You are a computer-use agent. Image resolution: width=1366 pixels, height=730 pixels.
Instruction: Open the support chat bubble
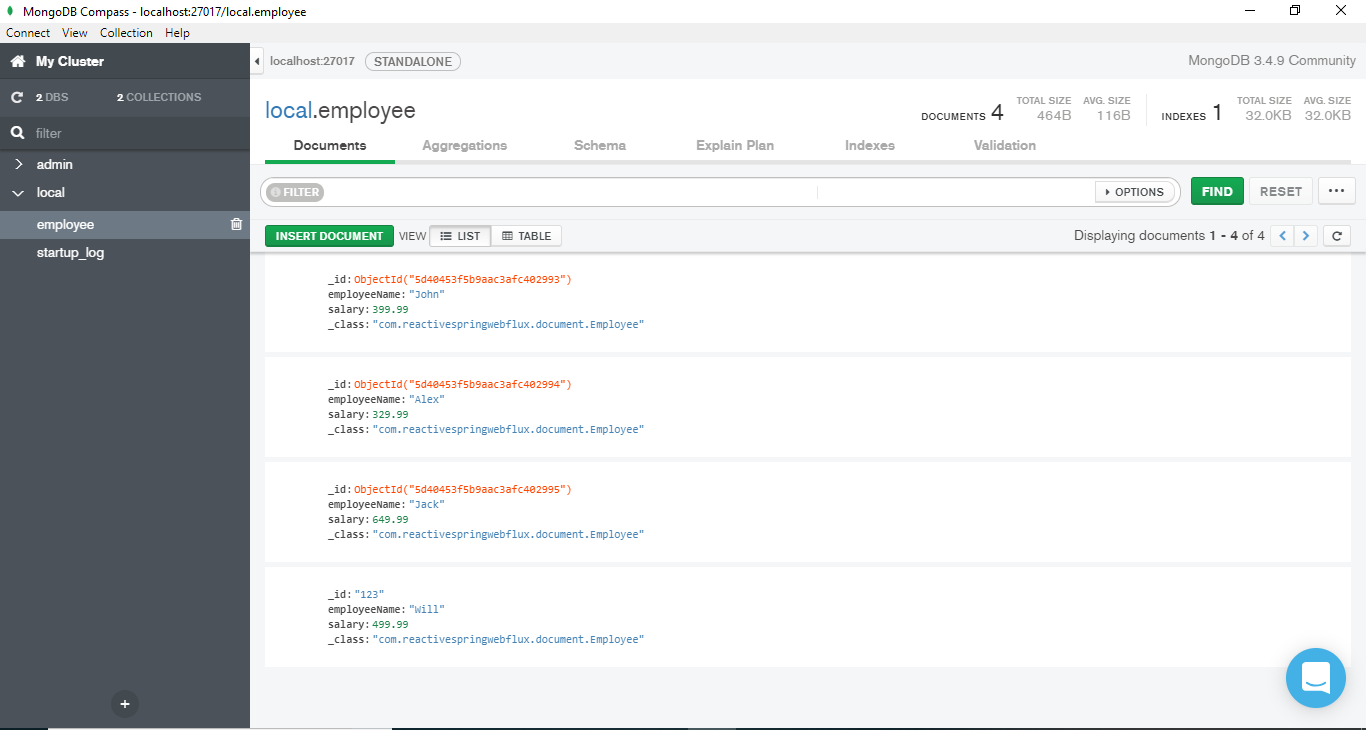point(1315,678)
